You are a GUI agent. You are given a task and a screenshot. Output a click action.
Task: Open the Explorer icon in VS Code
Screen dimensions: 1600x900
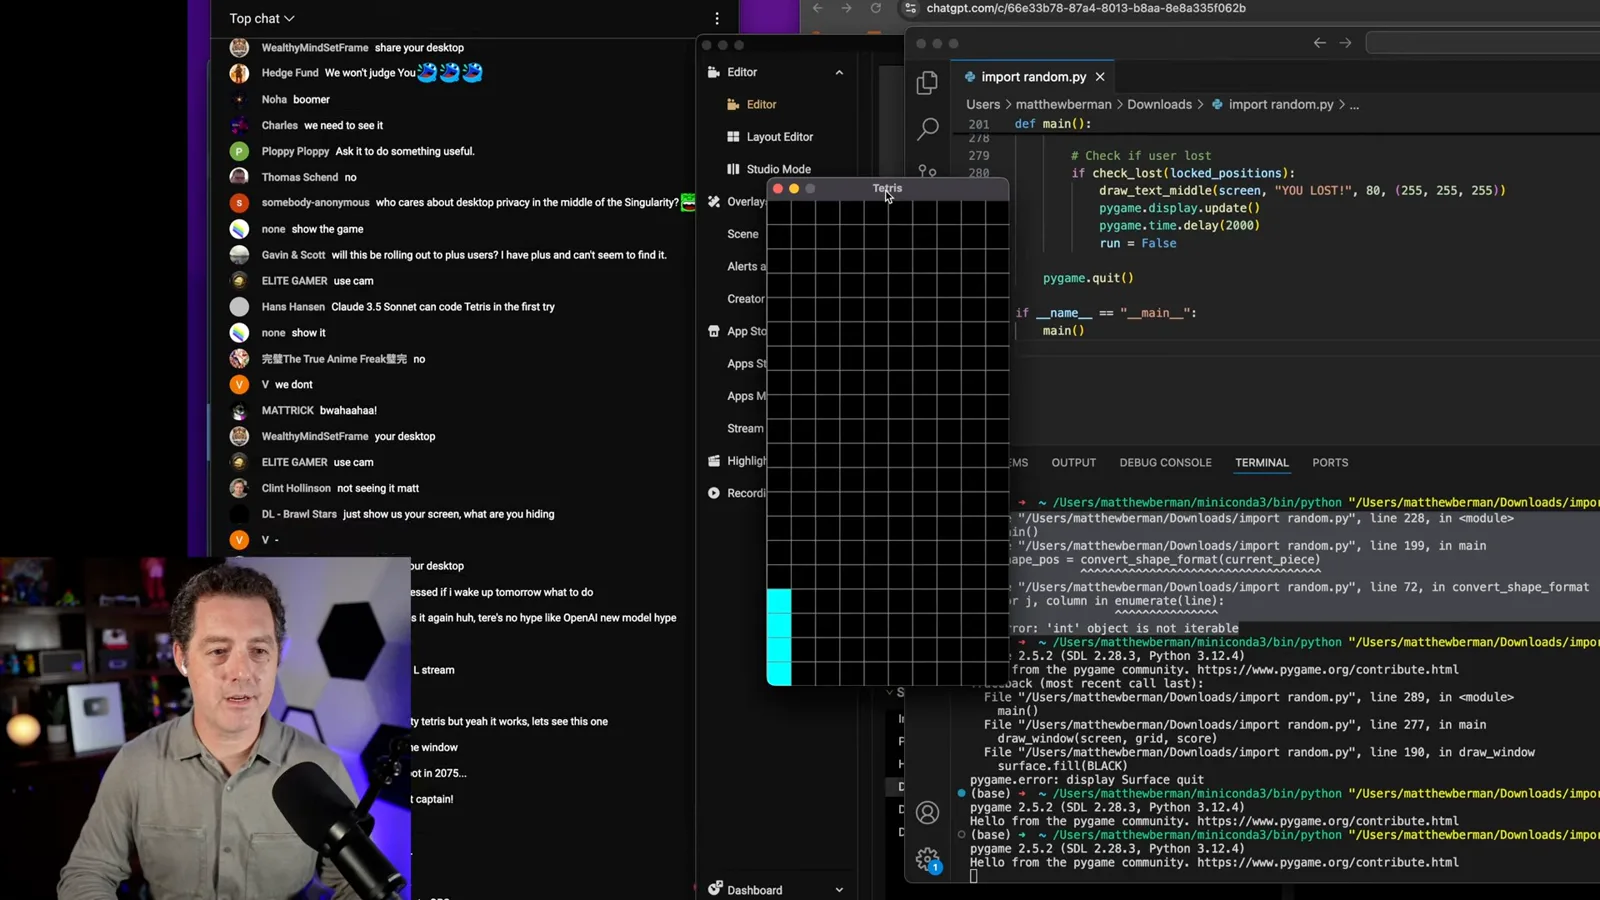[927, 83]
